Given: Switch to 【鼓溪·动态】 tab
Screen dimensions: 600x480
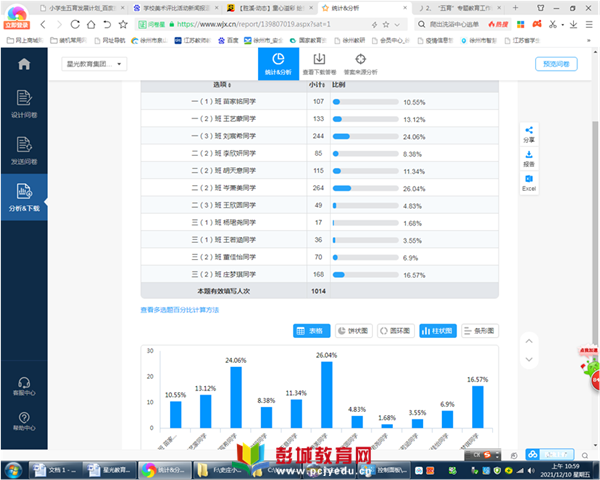Looking at the screenshot, I should (270, 8).
